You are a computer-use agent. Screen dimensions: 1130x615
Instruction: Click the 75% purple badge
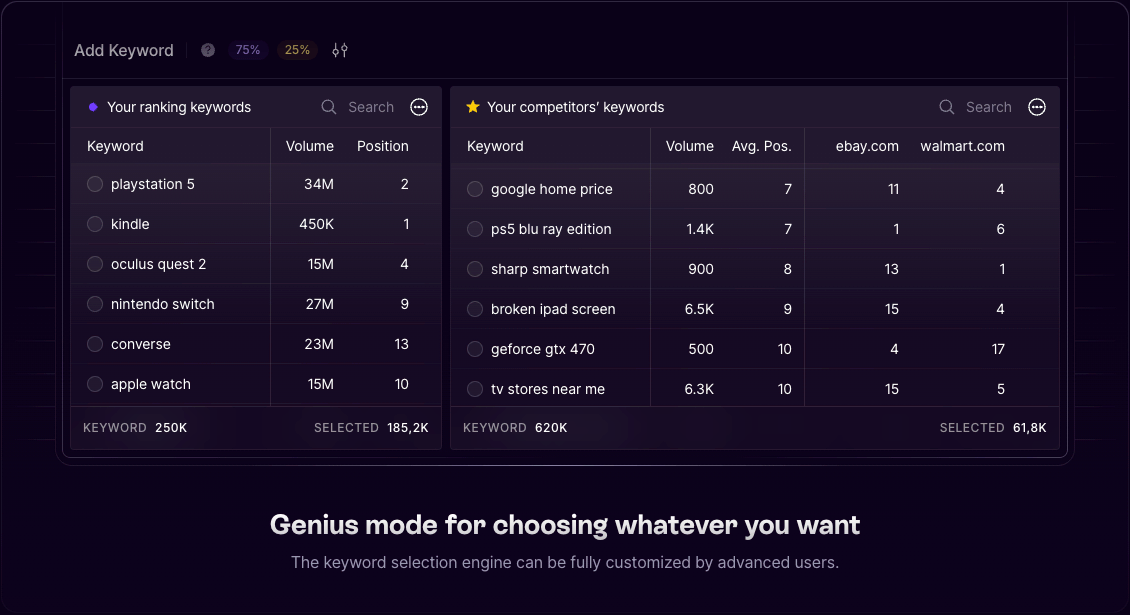tap(248, 50)
